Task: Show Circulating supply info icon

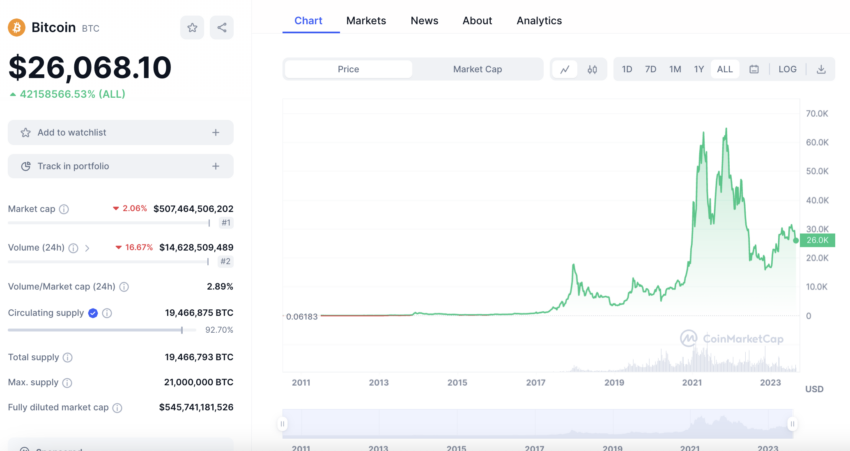Action: 107,313
